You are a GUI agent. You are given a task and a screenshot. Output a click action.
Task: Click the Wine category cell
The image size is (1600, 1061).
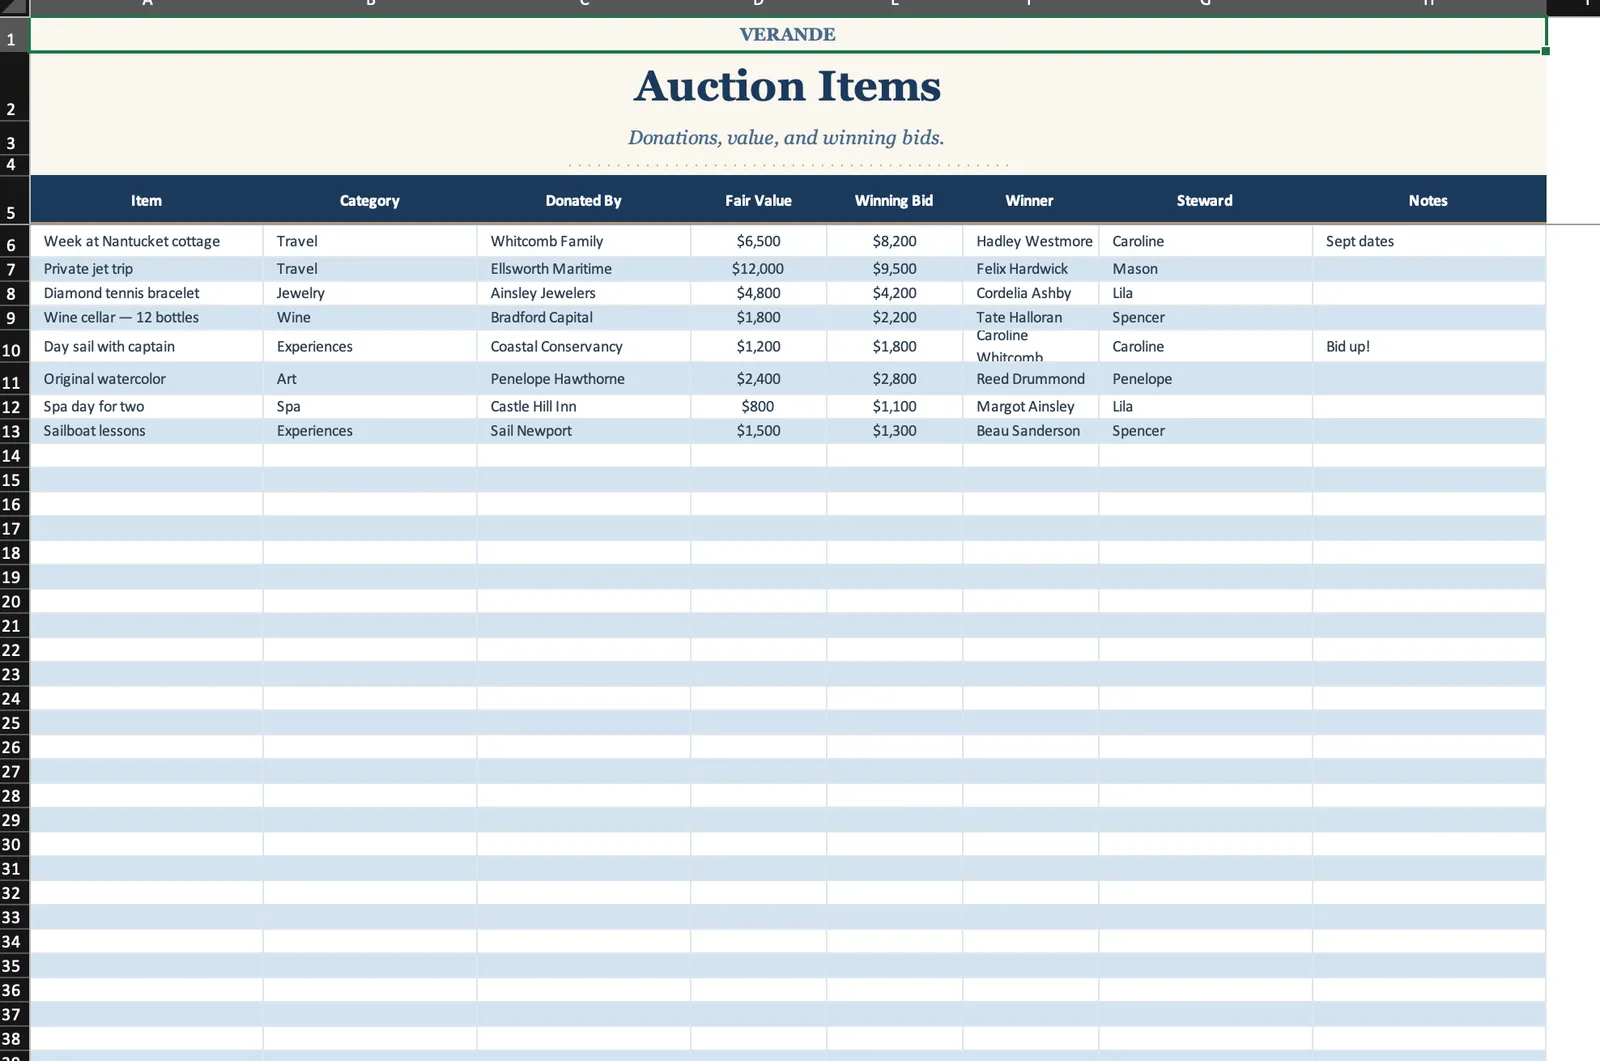pos(370,317)
